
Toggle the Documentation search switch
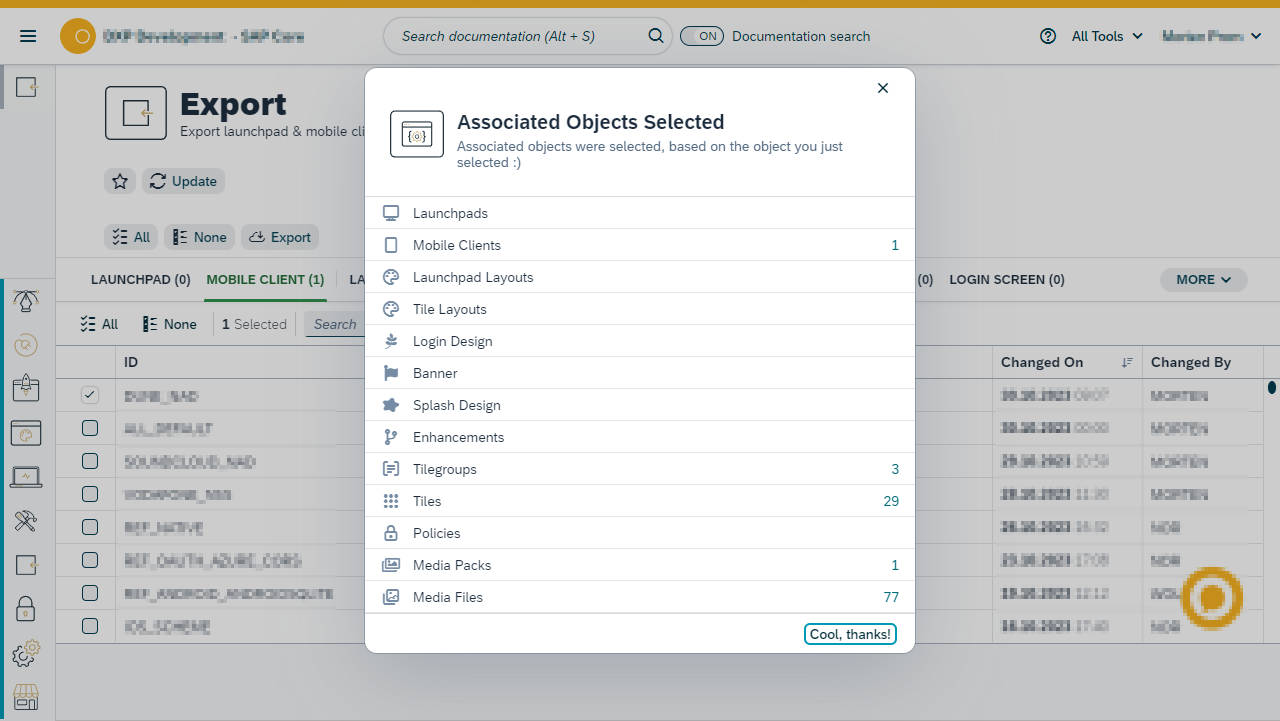click(x=702, y=36)
